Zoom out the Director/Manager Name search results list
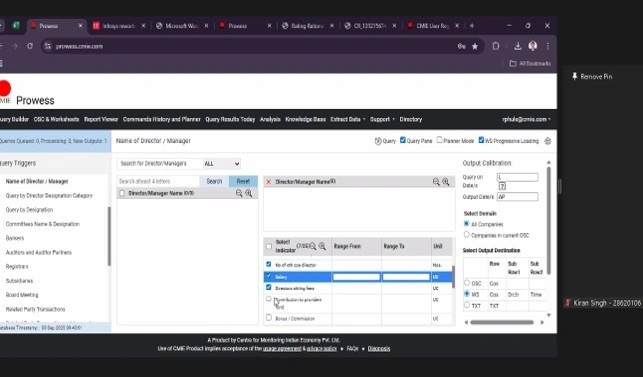Image resolution: width=643 pixels, height=377 pixels. click(239, 193)
